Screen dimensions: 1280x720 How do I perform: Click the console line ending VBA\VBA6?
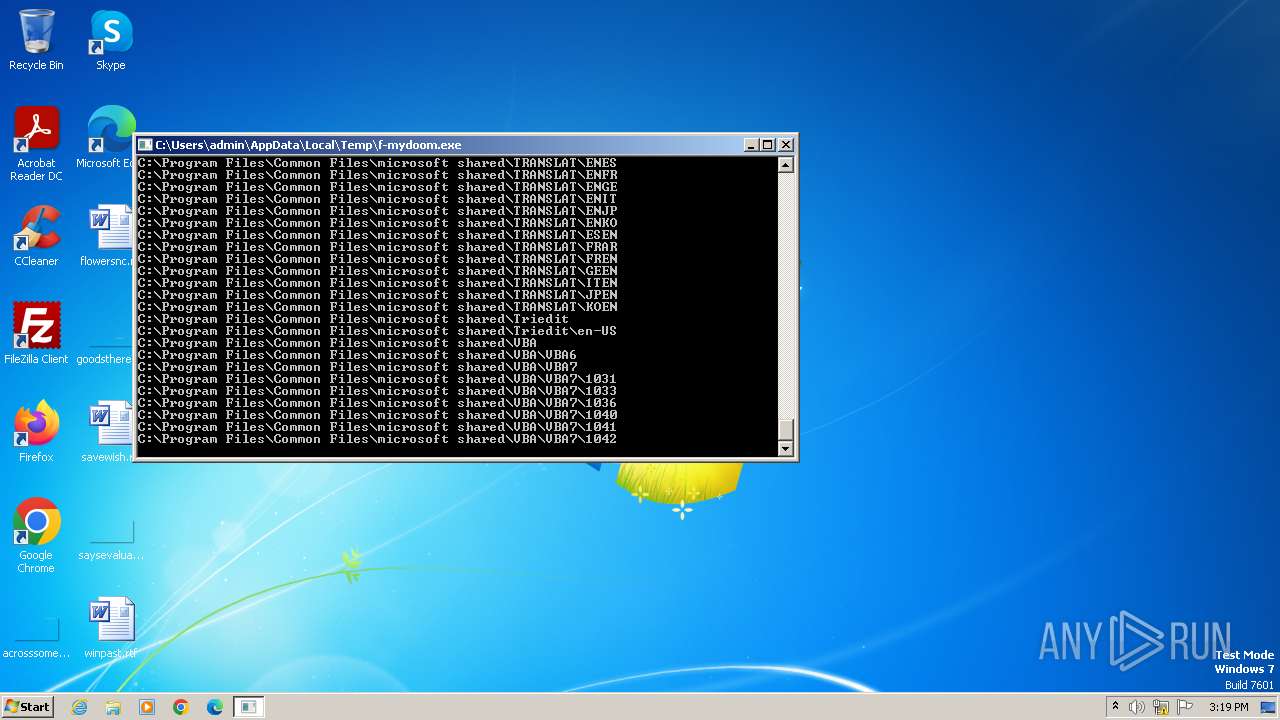(x=357, y=355)
